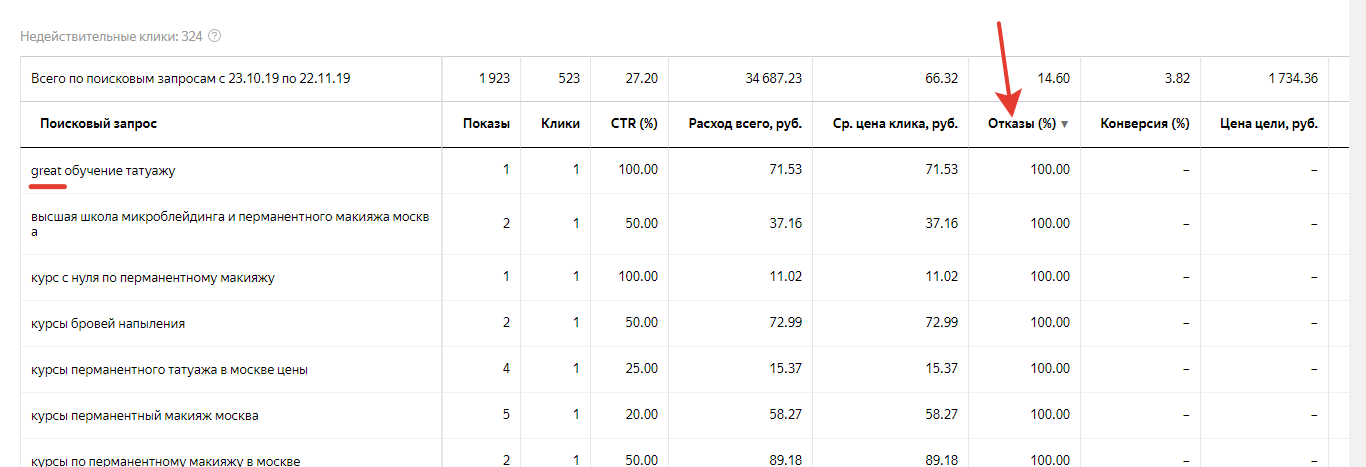Sort by the CTR (%) column header
This screenshot has height=467, width=1366.
pyautogui.click(x=634, y=124)
